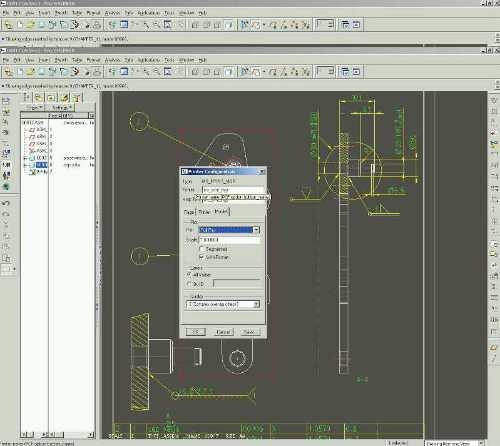The height and width of the screenshot is (446, 500).
Task: Click the yellow folder icon above model tree
Action: click(x=39, y=98)
